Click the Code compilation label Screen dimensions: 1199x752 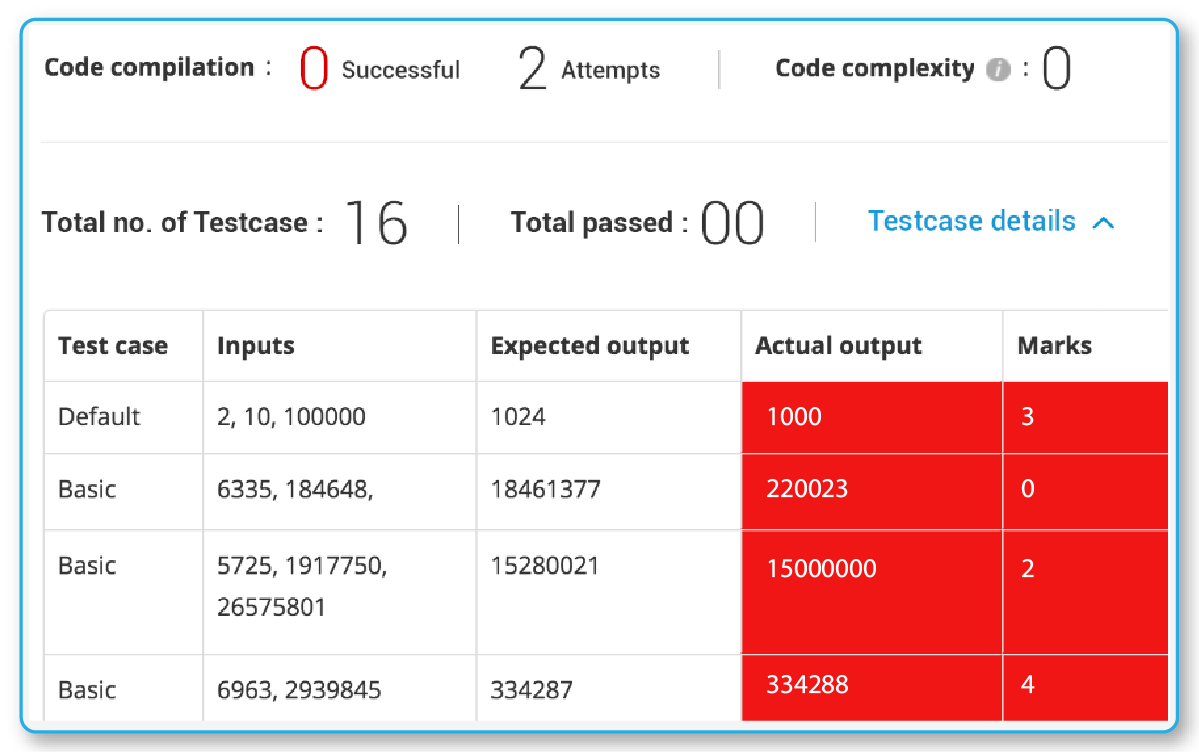pyautogui.click(x=148, y=67)
